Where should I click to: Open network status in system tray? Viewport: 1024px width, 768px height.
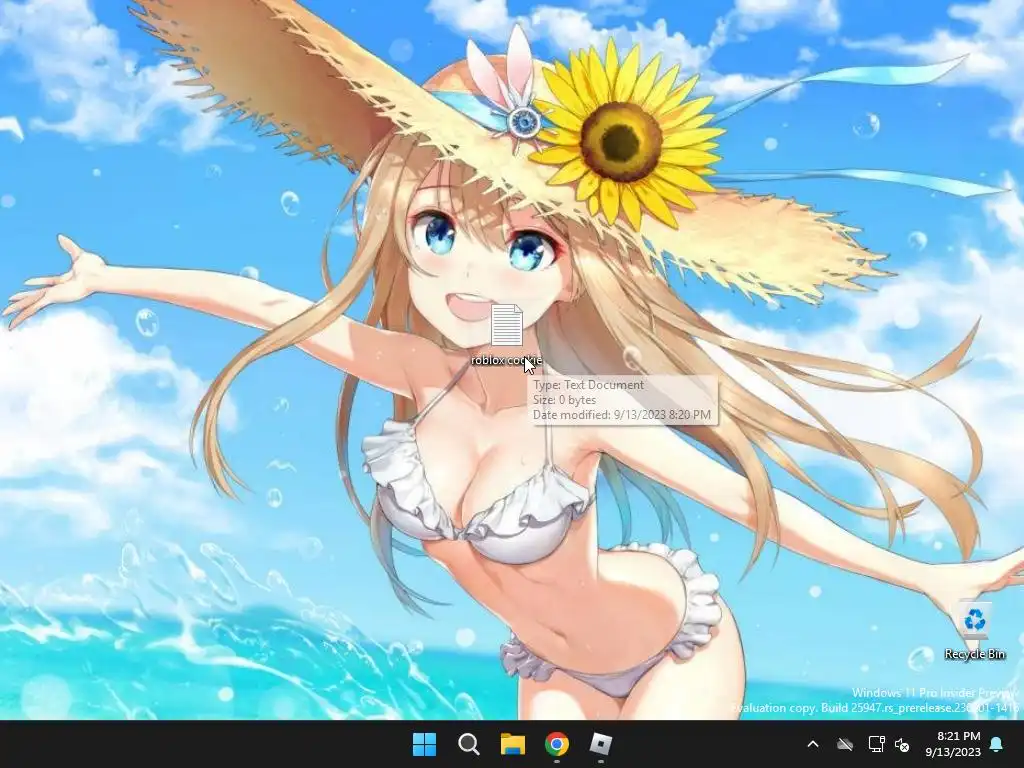tap(876, 744)
